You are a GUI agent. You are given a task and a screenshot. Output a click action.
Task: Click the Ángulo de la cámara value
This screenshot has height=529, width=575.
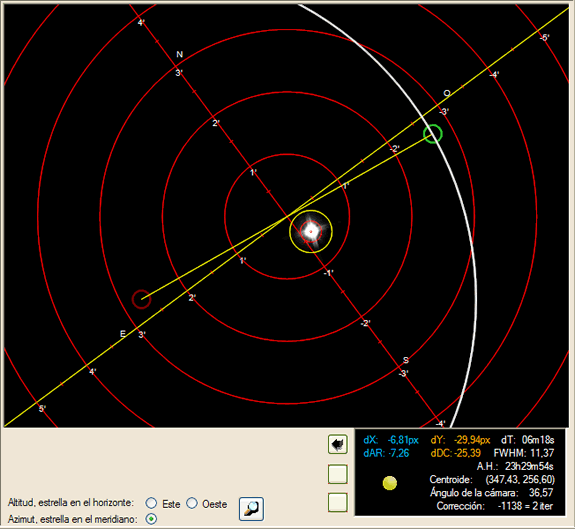[x=541, y=492]
